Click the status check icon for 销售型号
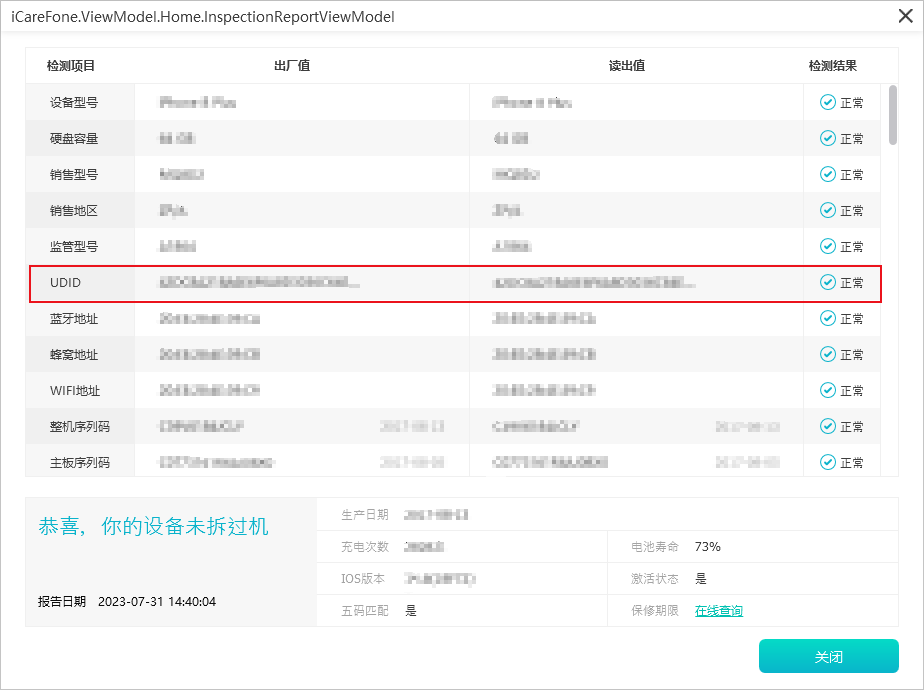The height and width of the screenshot is (690, 924). coord(827,175)
